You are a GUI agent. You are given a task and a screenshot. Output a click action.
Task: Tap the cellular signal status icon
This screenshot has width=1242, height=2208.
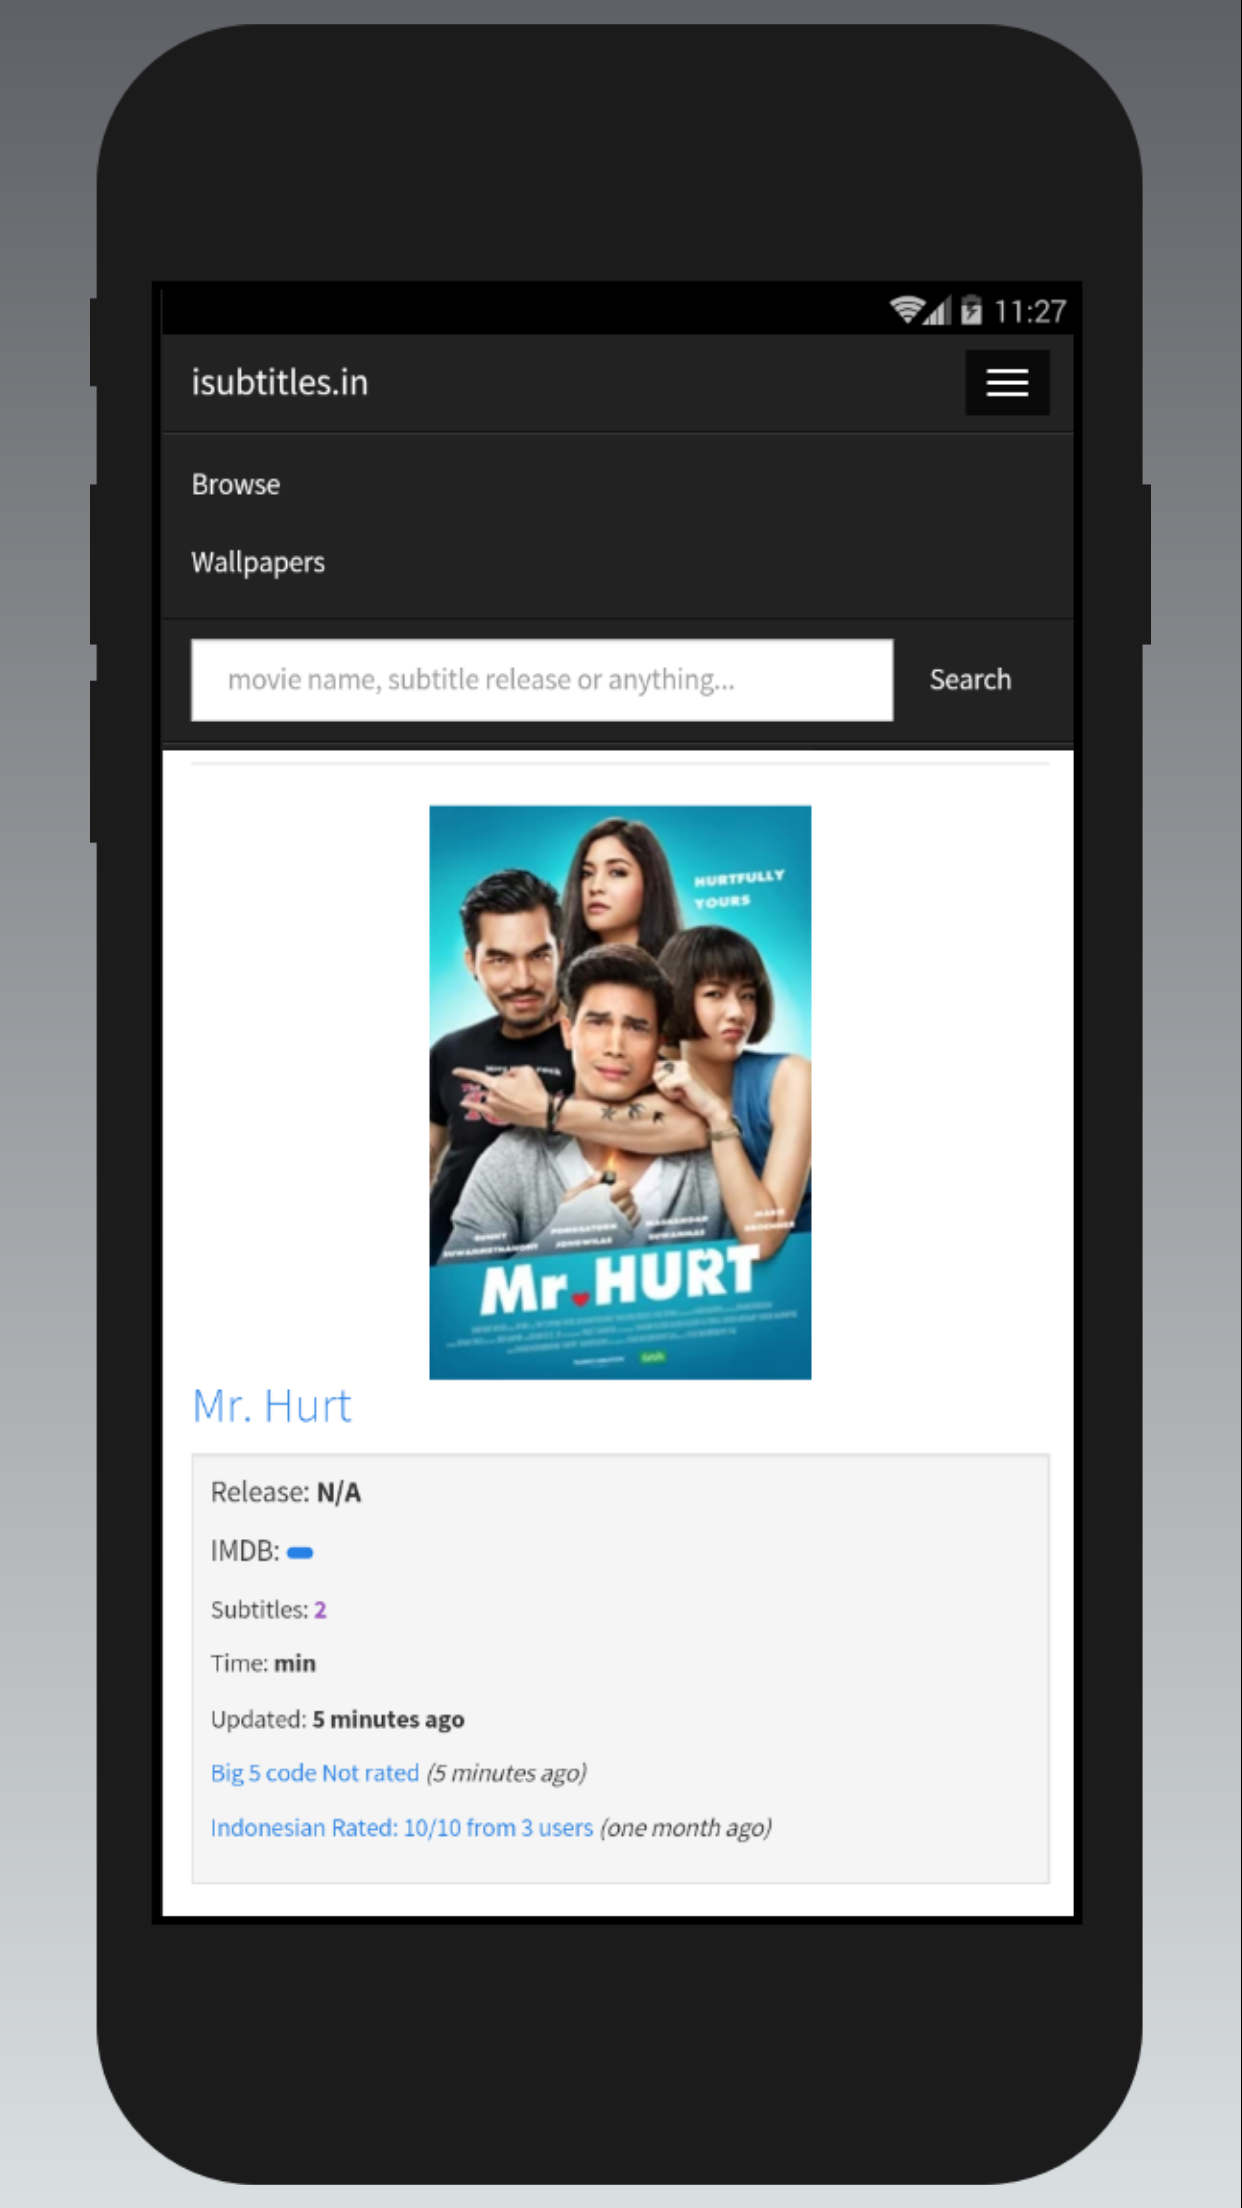pos(936,311)
